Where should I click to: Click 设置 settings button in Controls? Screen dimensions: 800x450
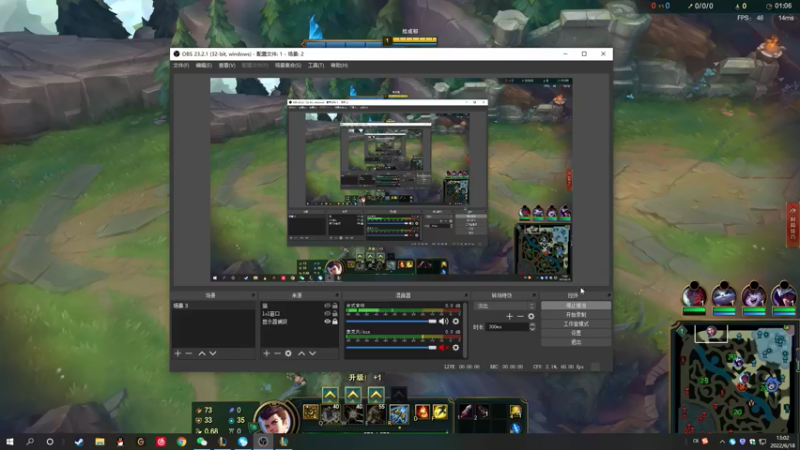(576, 333)
